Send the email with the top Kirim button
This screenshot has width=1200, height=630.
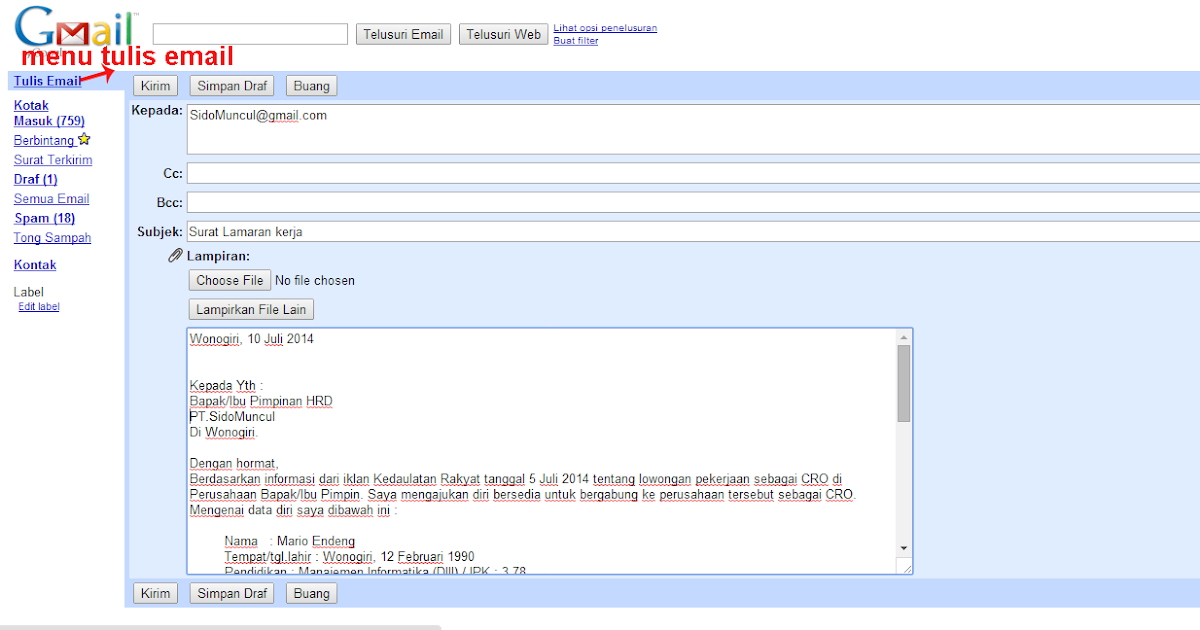pos(155,86)
